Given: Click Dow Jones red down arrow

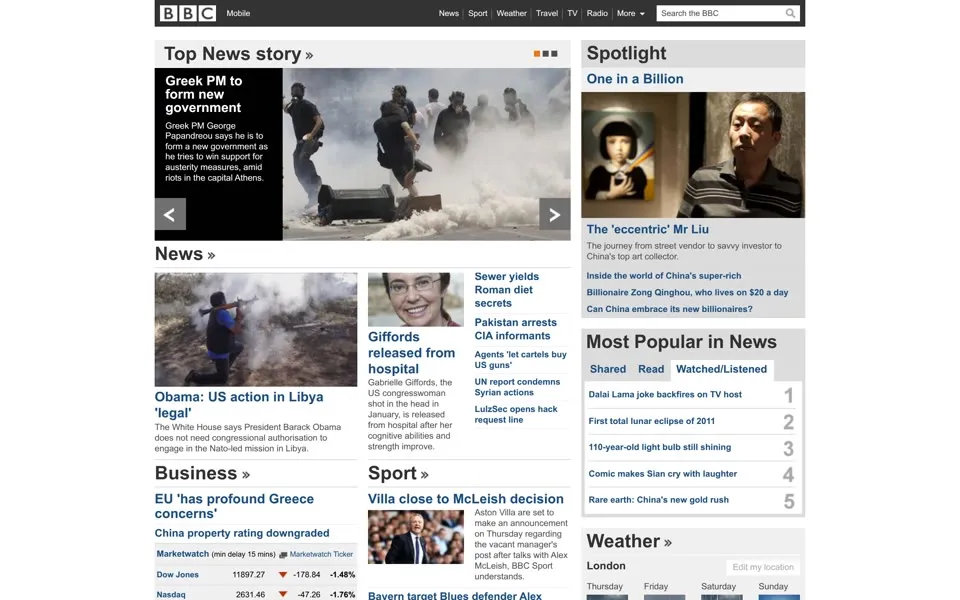Looking at the screenshot, I should 283,575.
